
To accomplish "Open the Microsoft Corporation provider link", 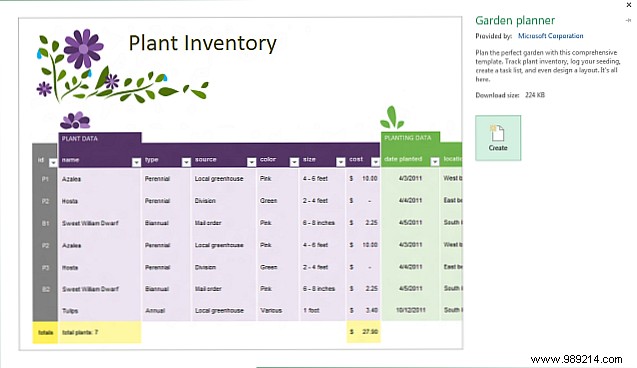I will tap(550, 36).
